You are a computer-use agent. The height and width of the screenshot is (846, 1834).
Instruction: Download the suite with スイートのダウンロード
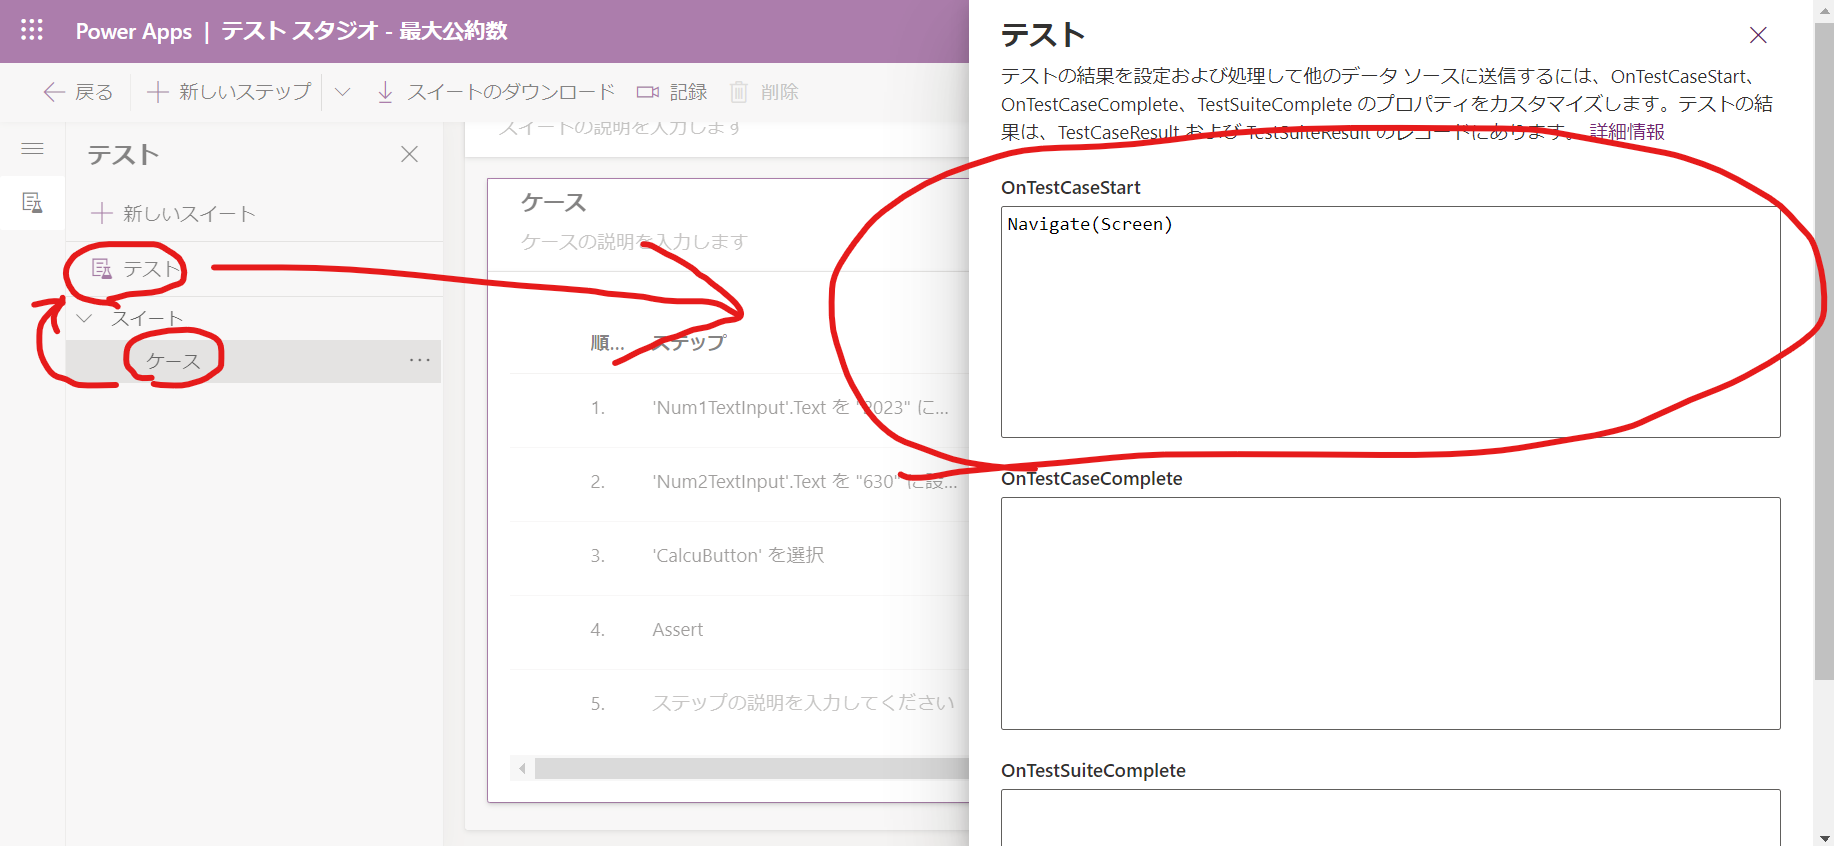tap(495, 92)
